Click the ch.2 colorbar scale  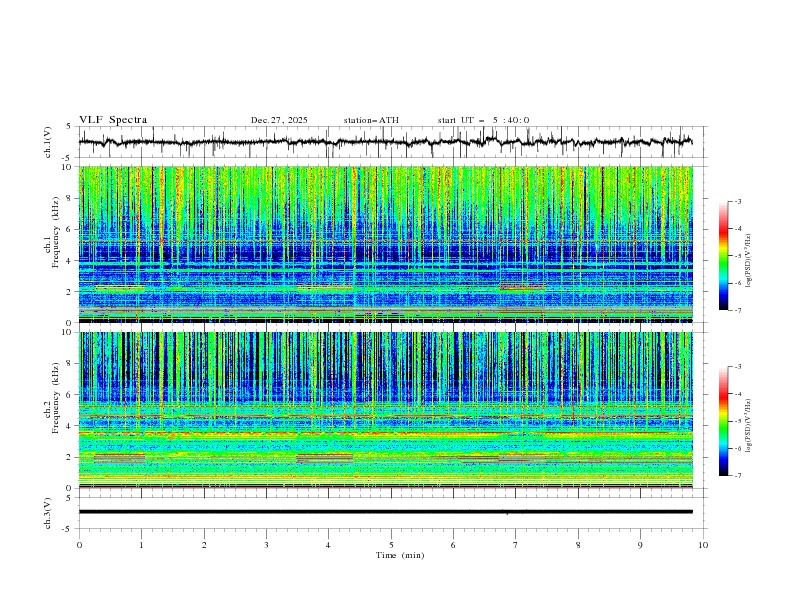click(723, 421)
